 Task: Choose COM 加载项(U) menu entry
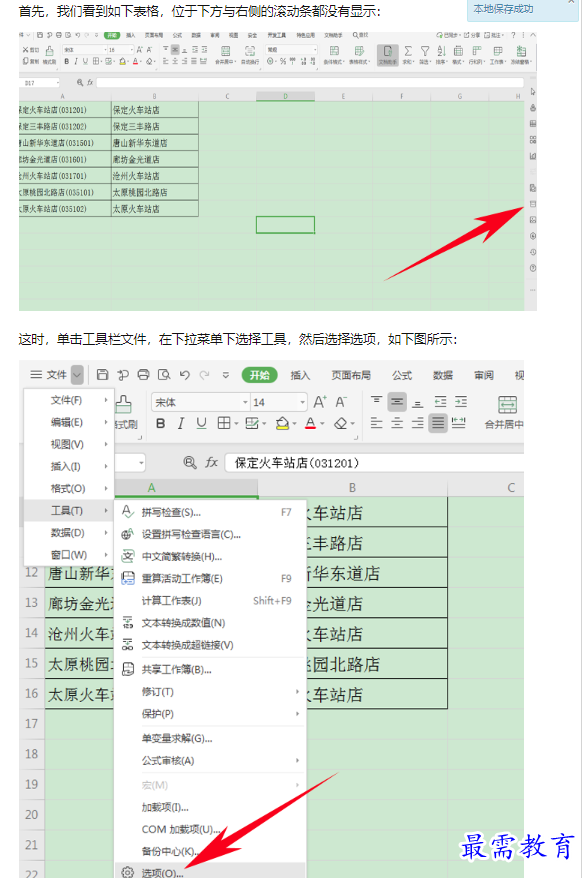click(211, 829)
